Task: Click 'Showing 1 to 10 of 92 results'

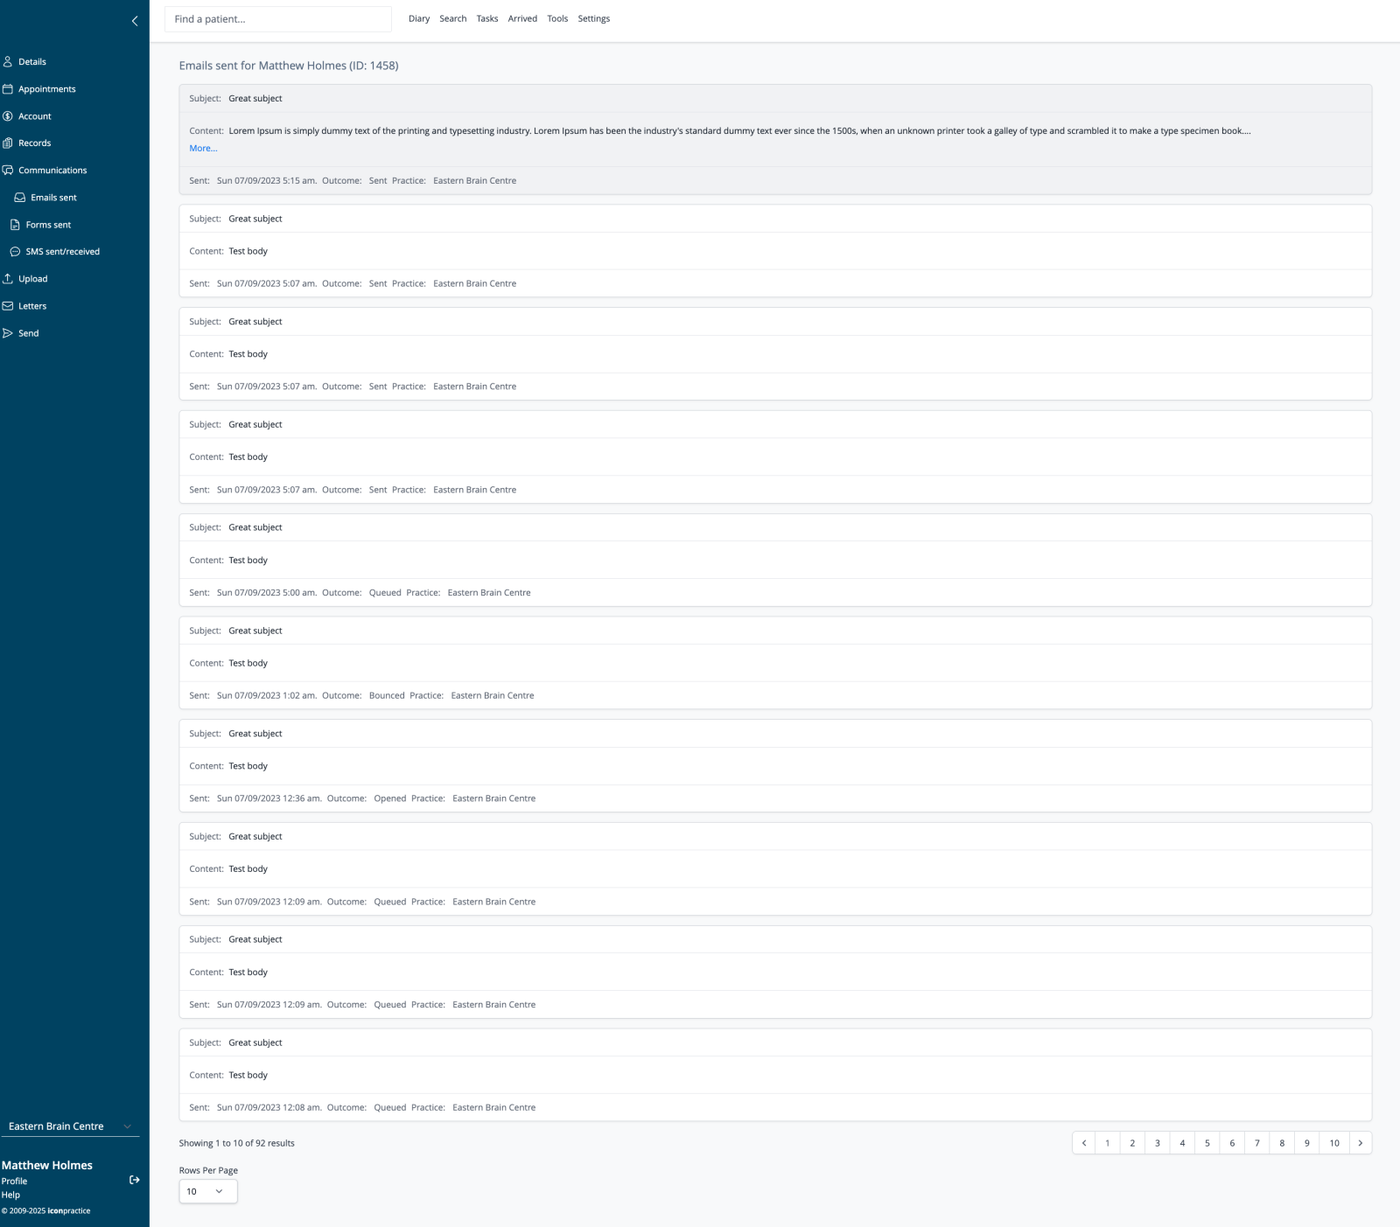Action: [237, 1143]
